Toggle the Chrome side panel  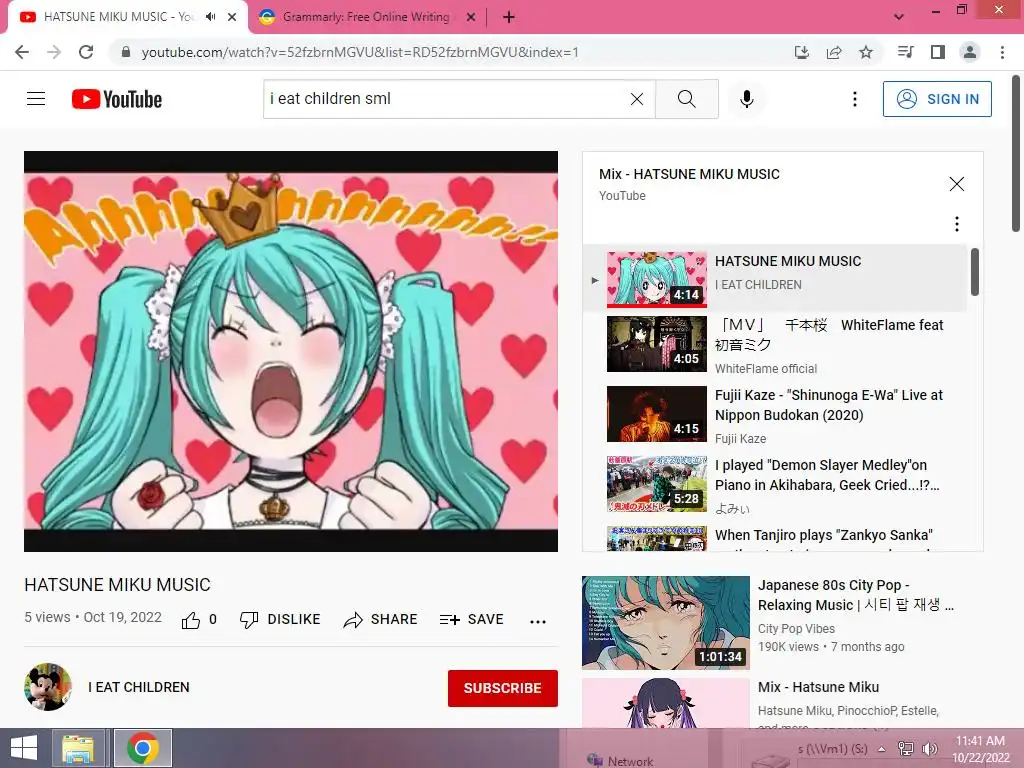coord(938,52)
